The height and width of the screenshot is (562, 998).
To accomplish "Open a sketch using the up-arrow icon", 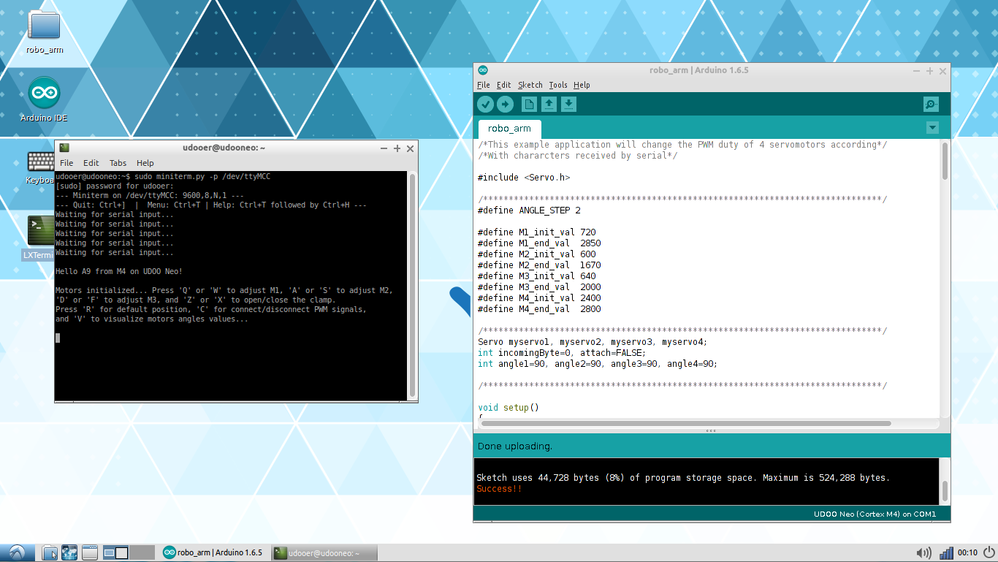I will click(549, 104).
